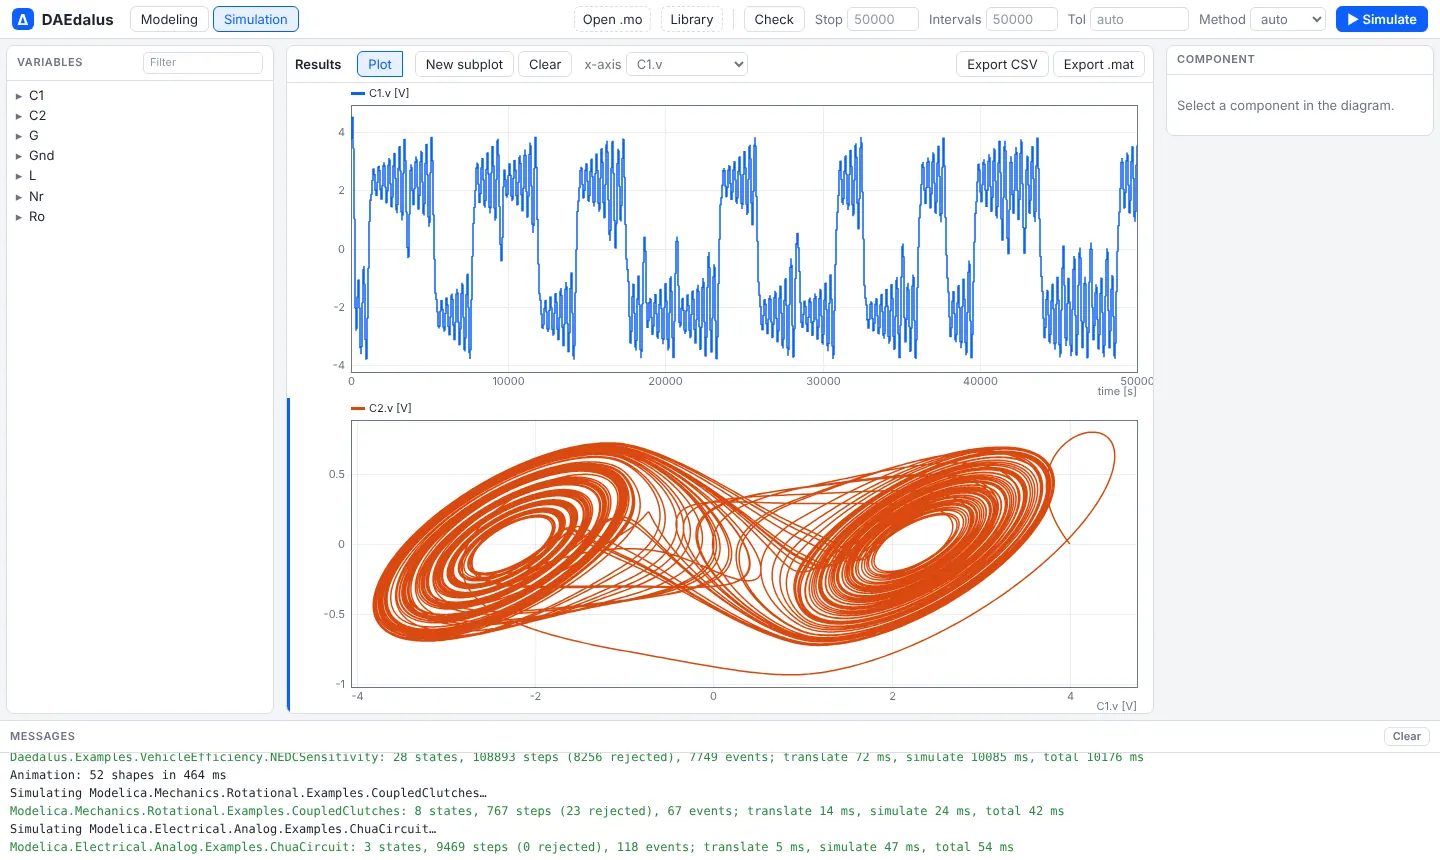Open the Library
The image size is (1440, 860).
pyautogui.click(x=692, y=19)
